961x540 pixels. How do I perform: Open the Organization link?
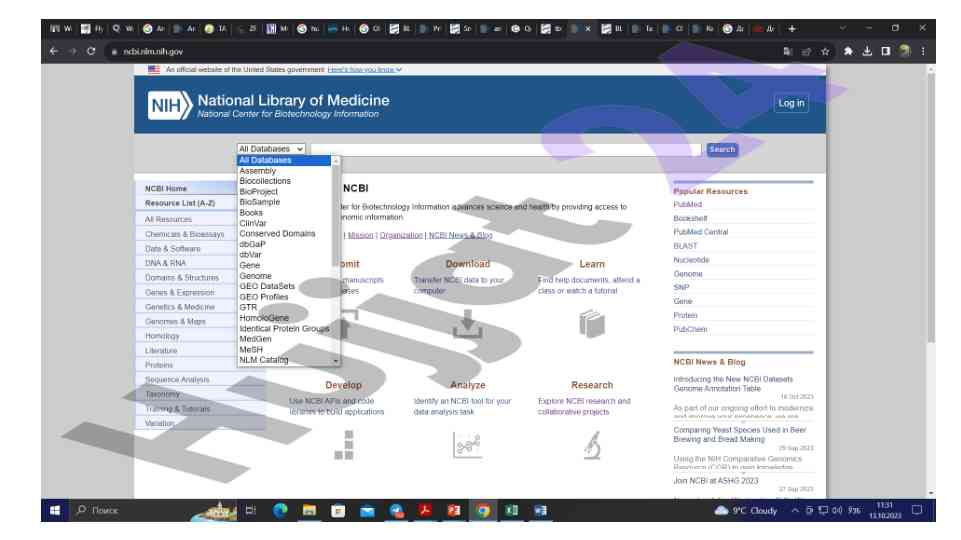pyautogui.click(x=401, y=235)
